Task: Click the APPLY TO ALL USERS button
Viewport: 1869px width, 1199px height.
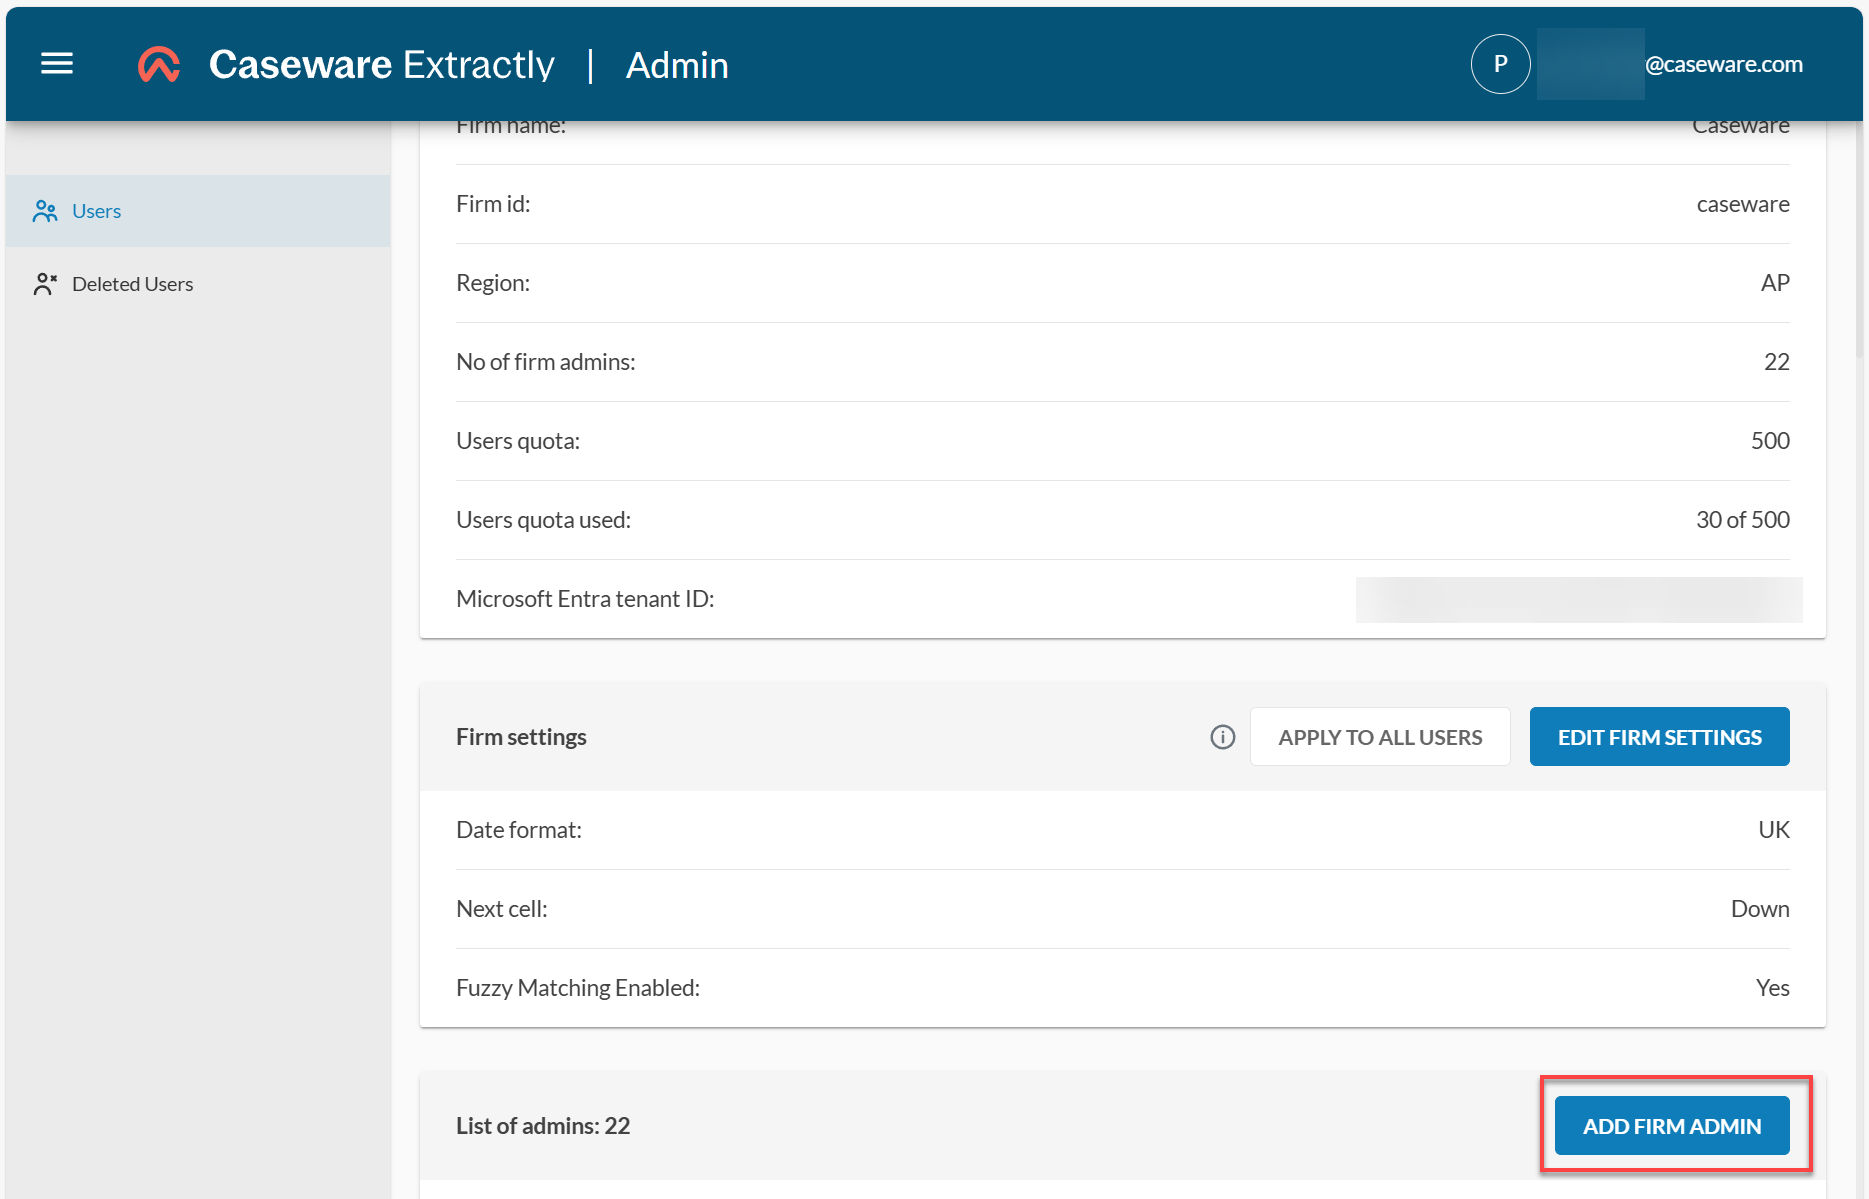Action: (1379, 737)
